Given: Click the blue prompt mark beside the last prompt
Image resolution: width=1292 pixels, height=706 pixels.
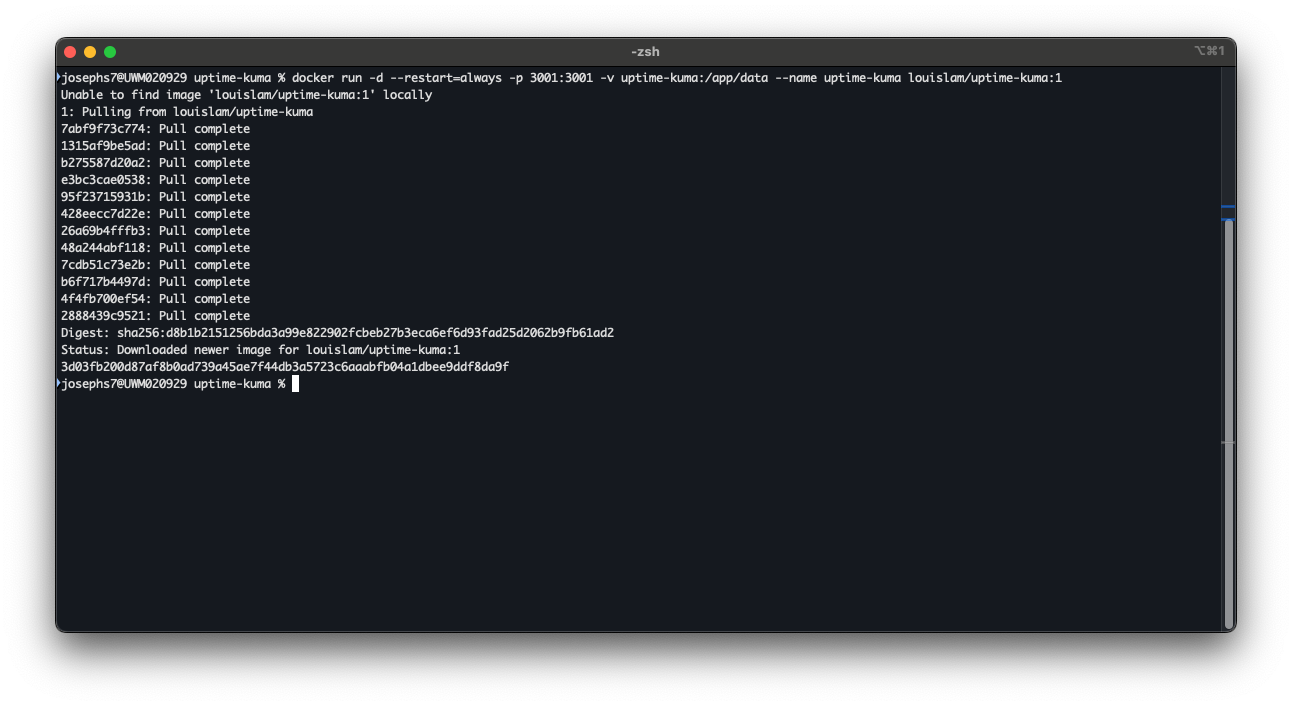Looking at the screenshot, I should (x=58, y=383).
